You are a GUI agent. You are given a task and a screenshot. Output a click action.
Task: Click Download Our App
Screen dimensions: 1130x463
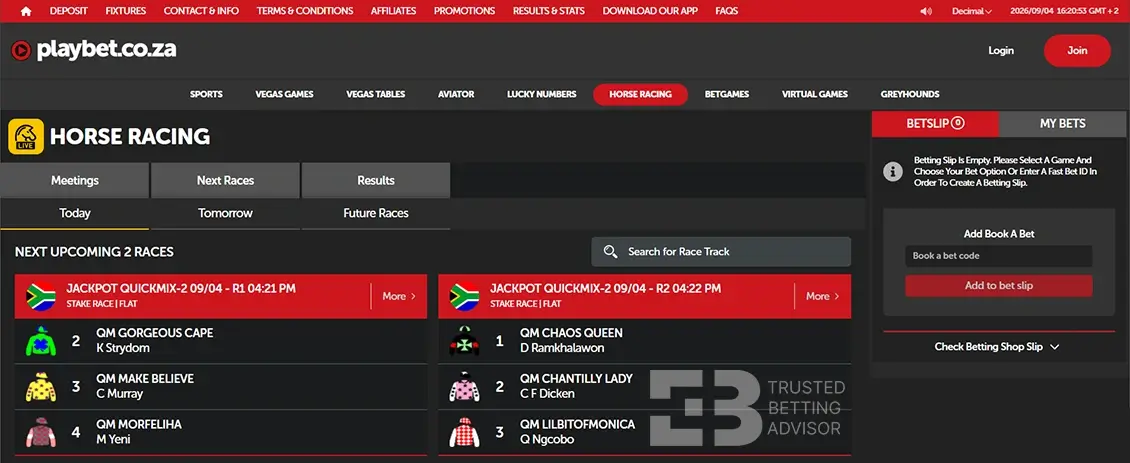click(x=650, y=11)
